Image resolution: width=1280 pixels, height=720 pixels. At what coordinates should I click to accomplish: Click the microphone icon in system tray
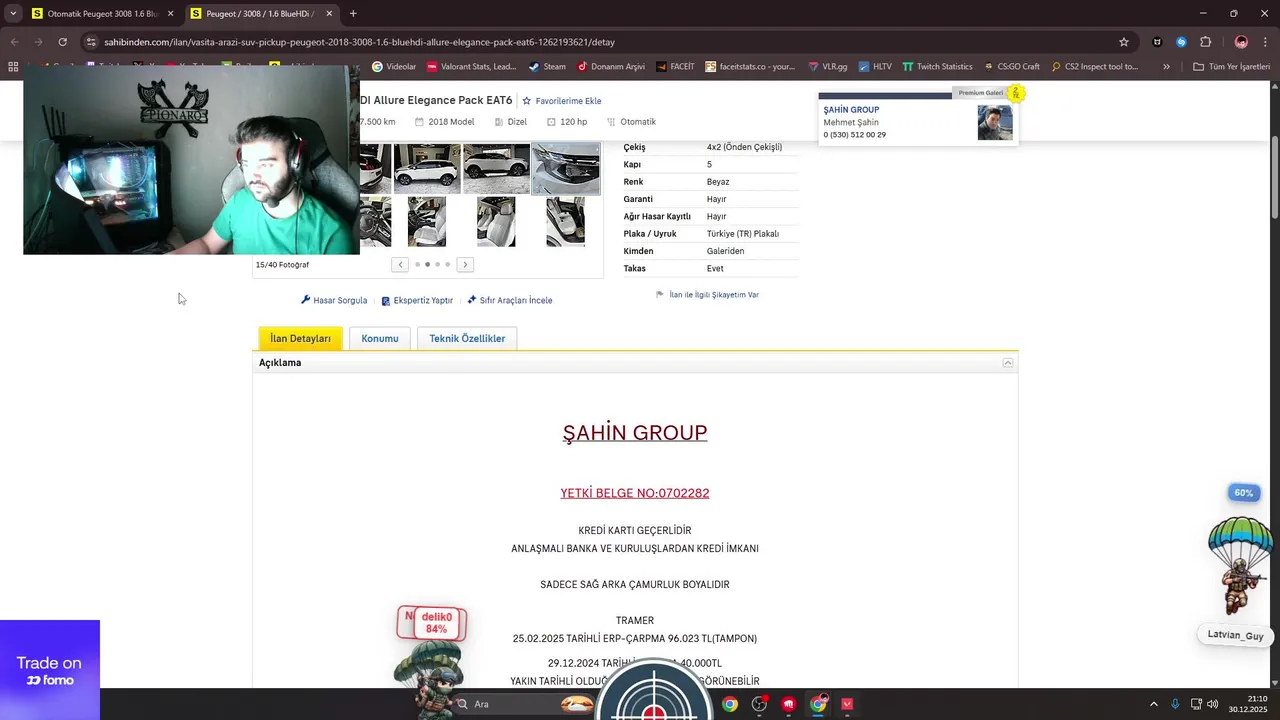click(1175, 704)
